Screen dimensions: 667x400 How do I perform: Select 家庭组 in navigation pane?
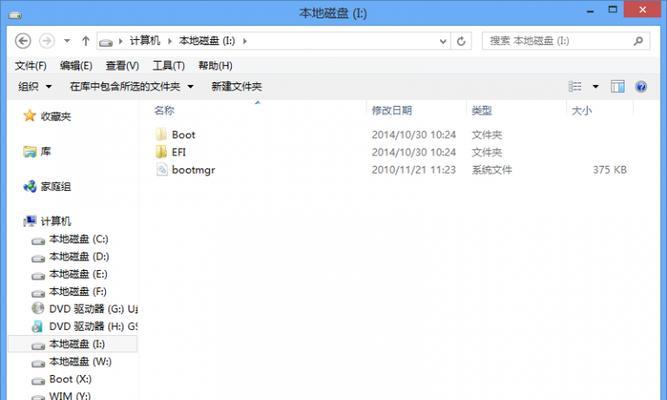click(56, 186)
